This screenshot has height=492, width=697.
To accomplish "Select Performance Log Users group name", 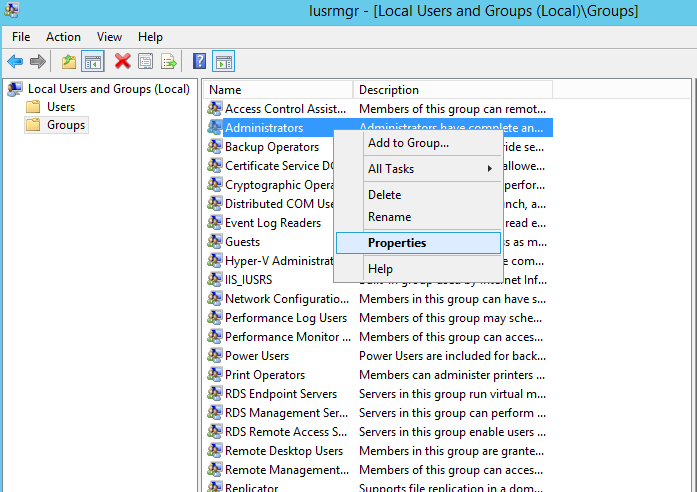I will point(286,318).
